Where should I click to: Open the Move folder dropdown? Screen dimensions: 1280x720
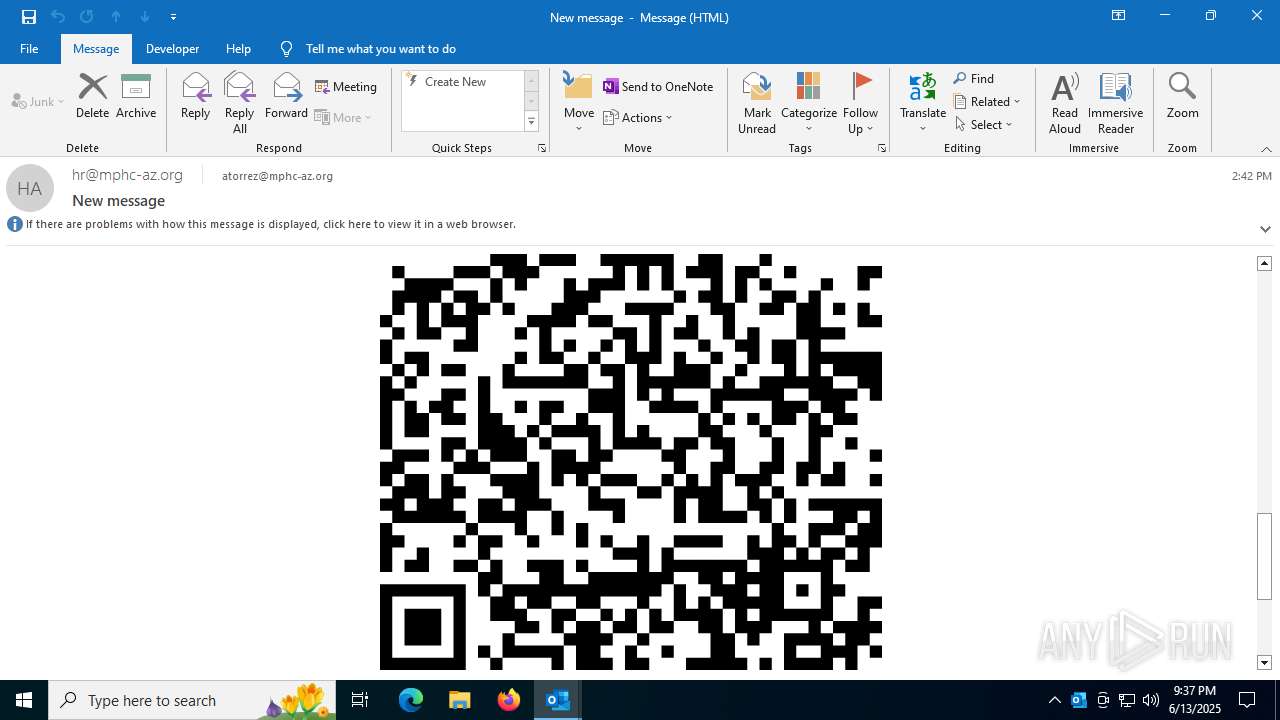click(579, 102)
